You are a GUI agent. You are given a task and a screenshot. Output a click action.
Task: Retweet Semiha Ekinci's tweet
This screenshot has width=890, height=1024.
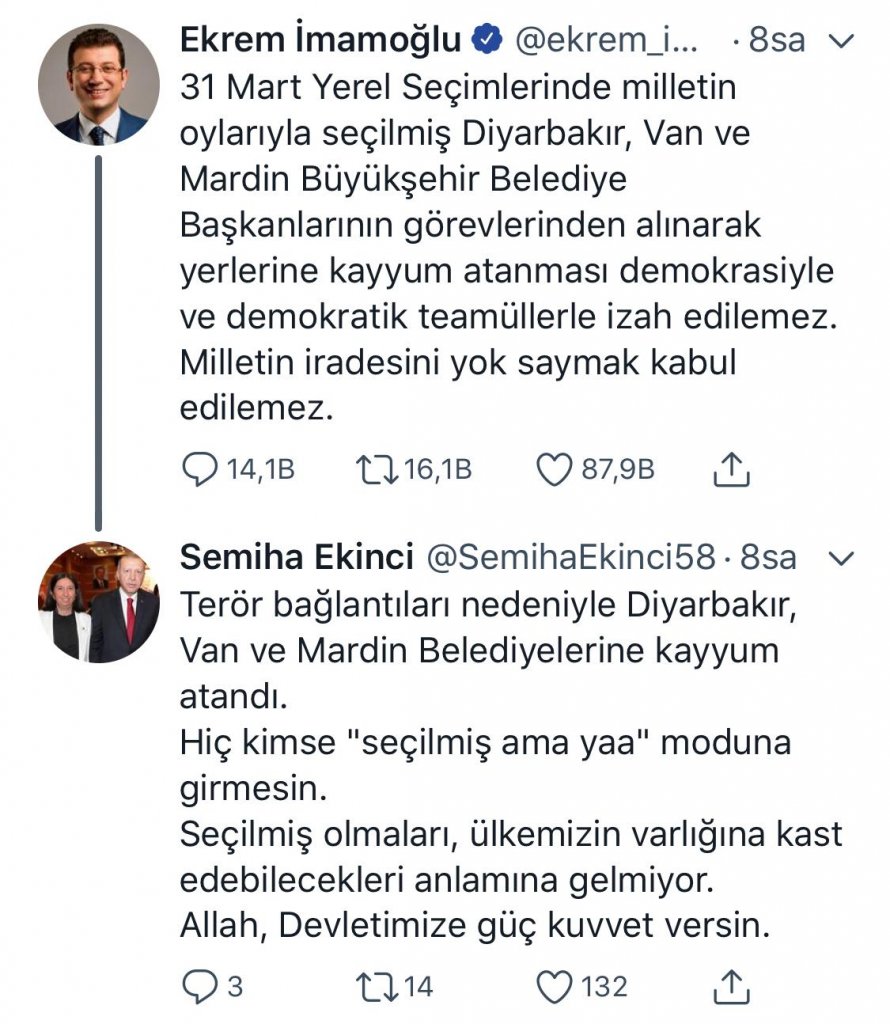[376, 987]
